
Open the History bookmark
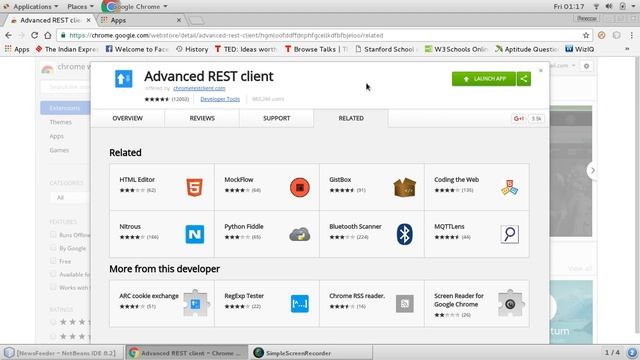click(192, 49)
